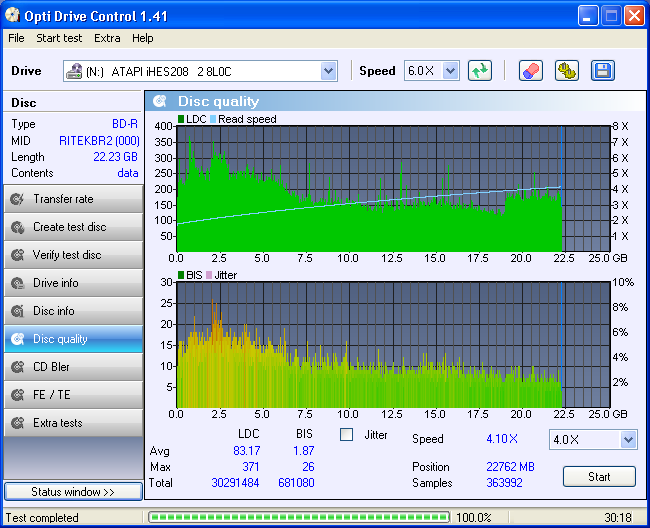Click the Disc quality sidebar icon
Image resolution: width=650 pixels, height=528 pixels.
click(x=17, y=339)
